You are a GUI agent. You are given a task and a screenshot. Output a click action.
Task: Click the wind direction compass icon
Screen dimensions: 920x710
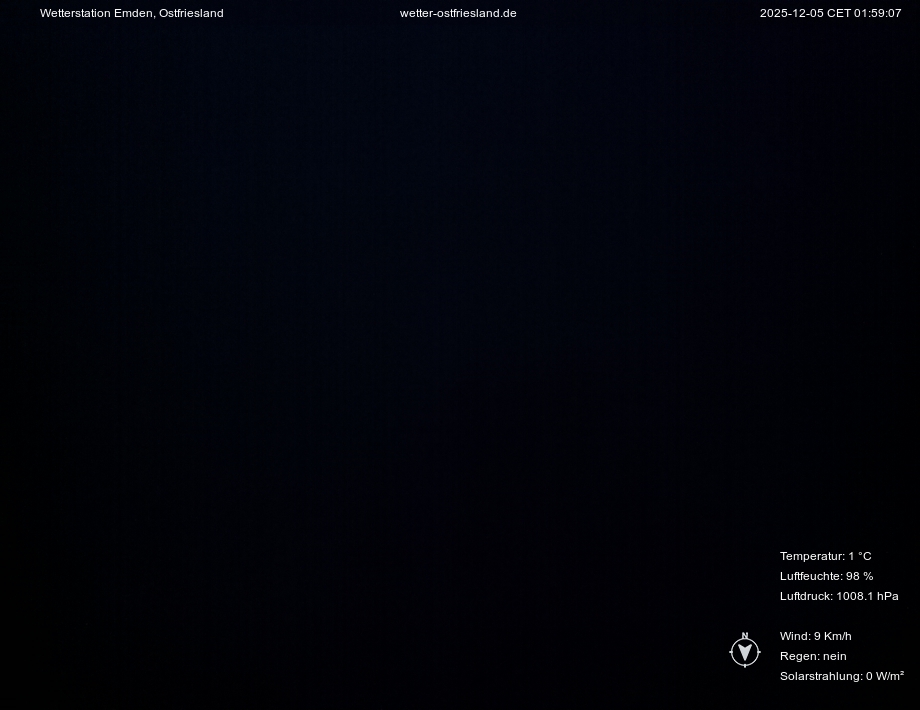click(745, 653)
